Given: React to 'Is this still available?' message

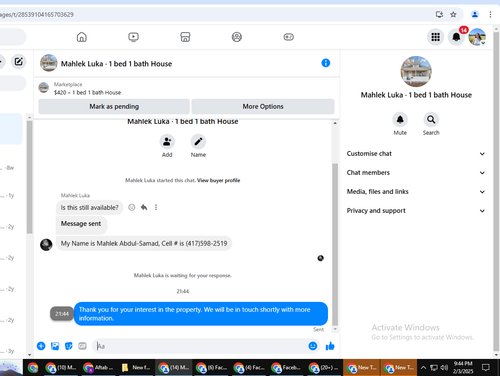Looking at the screenshot, I should (132, 207).
